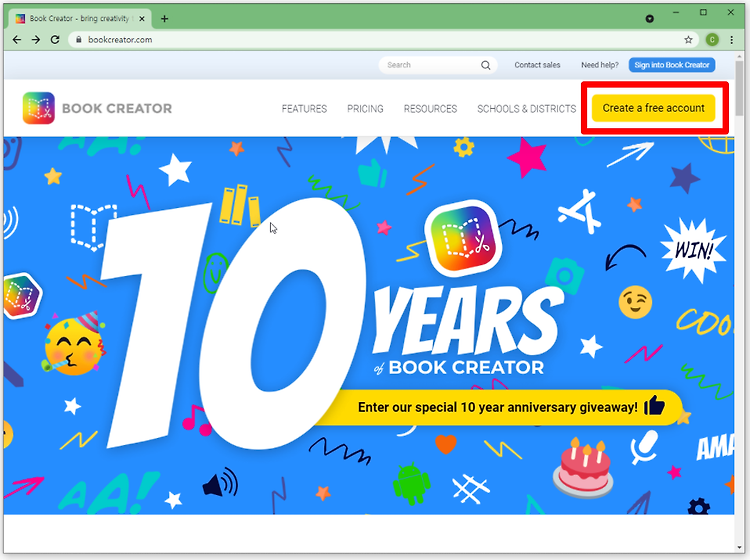Close the Book Creator tab
The height and width of the screenshot is (560, 750).
coord(142,19)
